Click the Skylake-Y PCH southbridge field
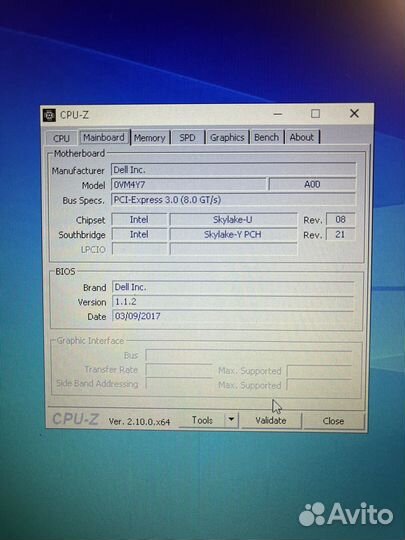Viewport: 405px width, 540px height. pos(233,235)
